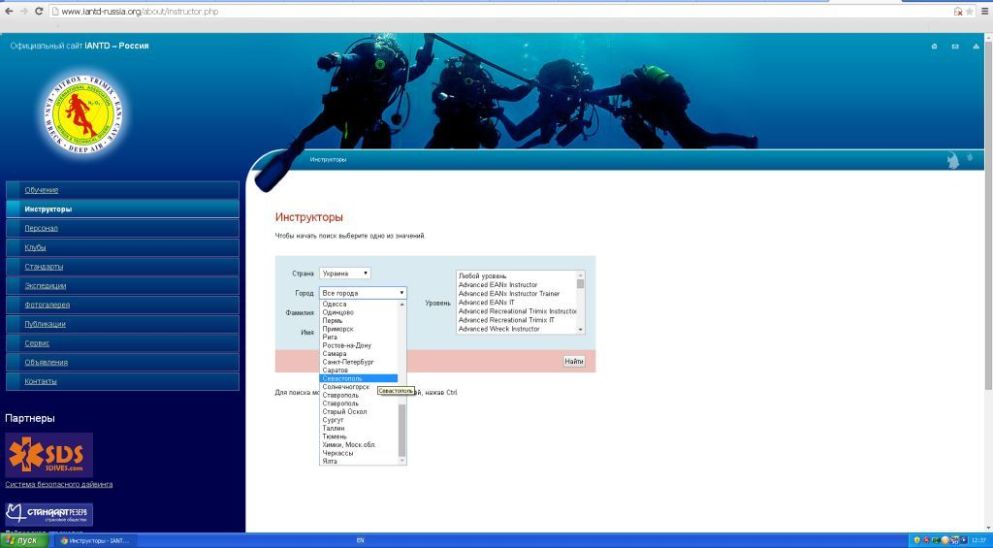Screen dimensions: 993x548
Task: Open the Экспедиции sidebar menu item
Action: (122, 286)
